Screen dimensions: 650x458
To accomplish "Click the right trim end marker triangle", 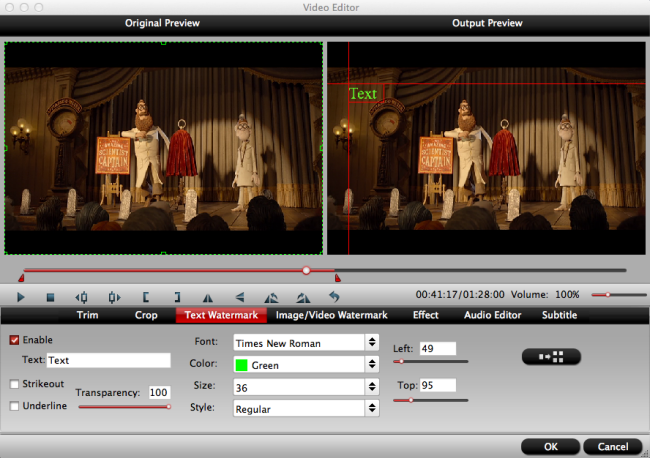I will click(x=338, y=278).
